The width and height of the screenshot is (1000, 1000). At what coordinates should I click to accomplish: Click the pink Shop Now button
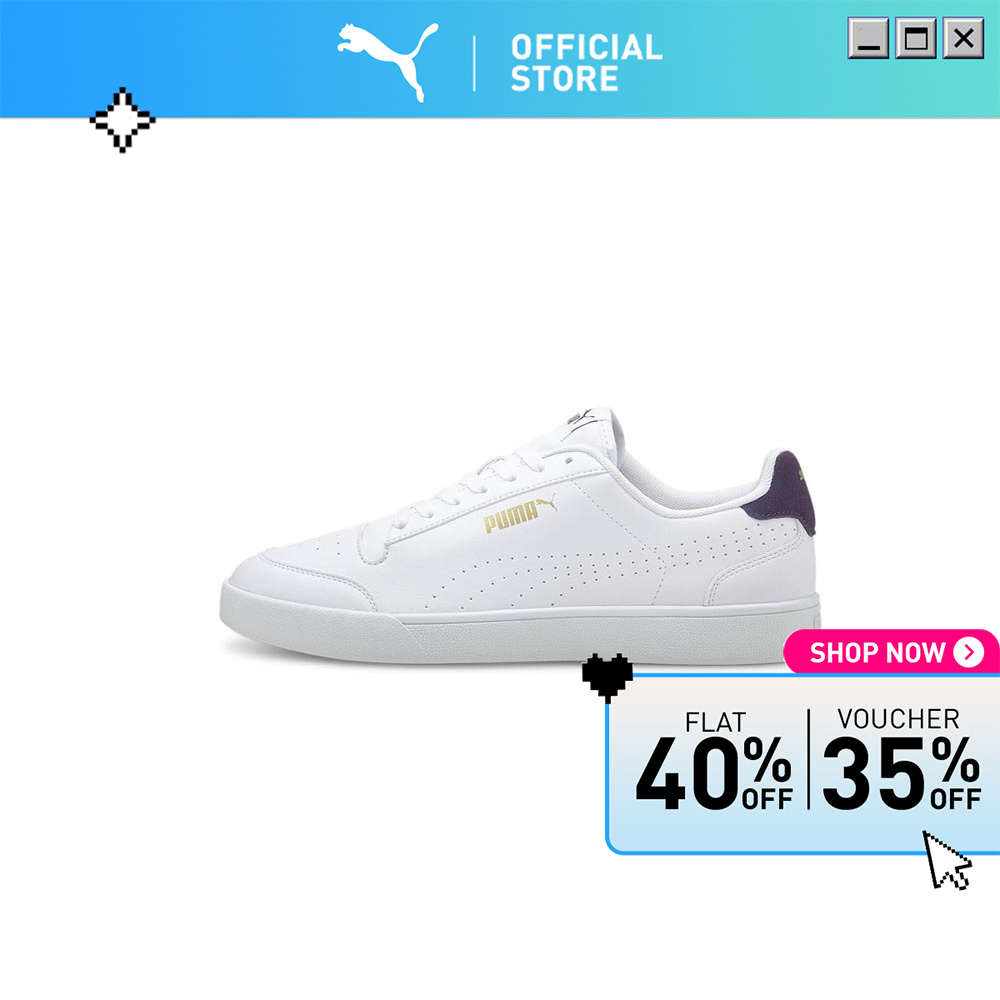point(891,652)
